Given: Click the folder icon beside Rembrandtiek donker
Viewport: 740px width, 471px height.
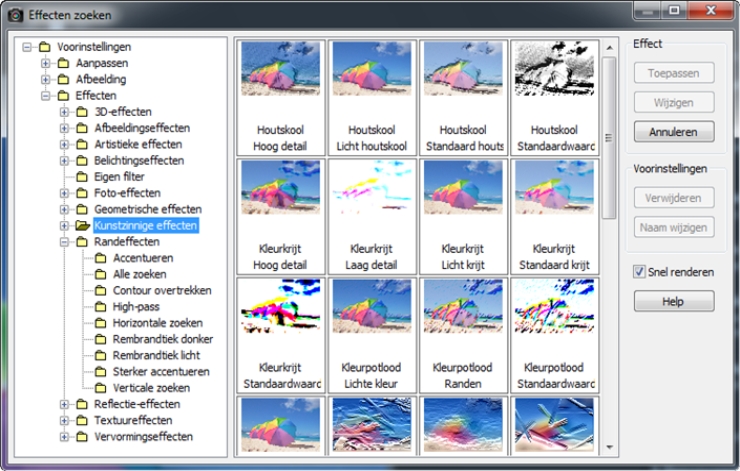Looking at the screenshot, I should [x=101, y=339].
